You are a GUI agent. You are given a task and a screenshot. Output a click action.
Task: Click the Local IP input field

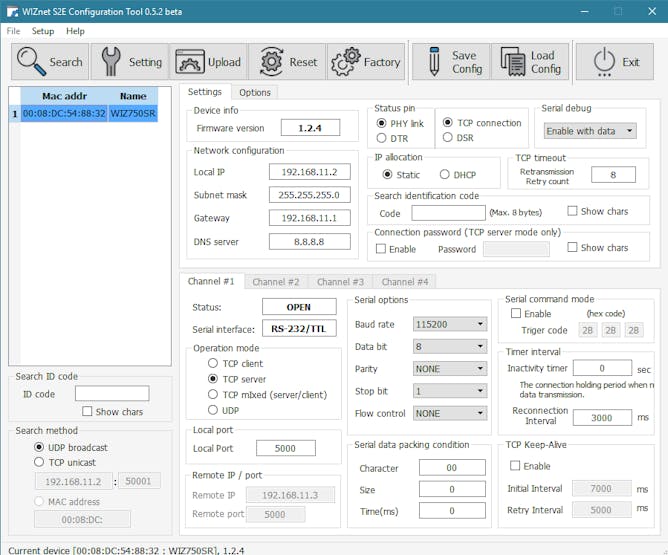tap(310, 172)
